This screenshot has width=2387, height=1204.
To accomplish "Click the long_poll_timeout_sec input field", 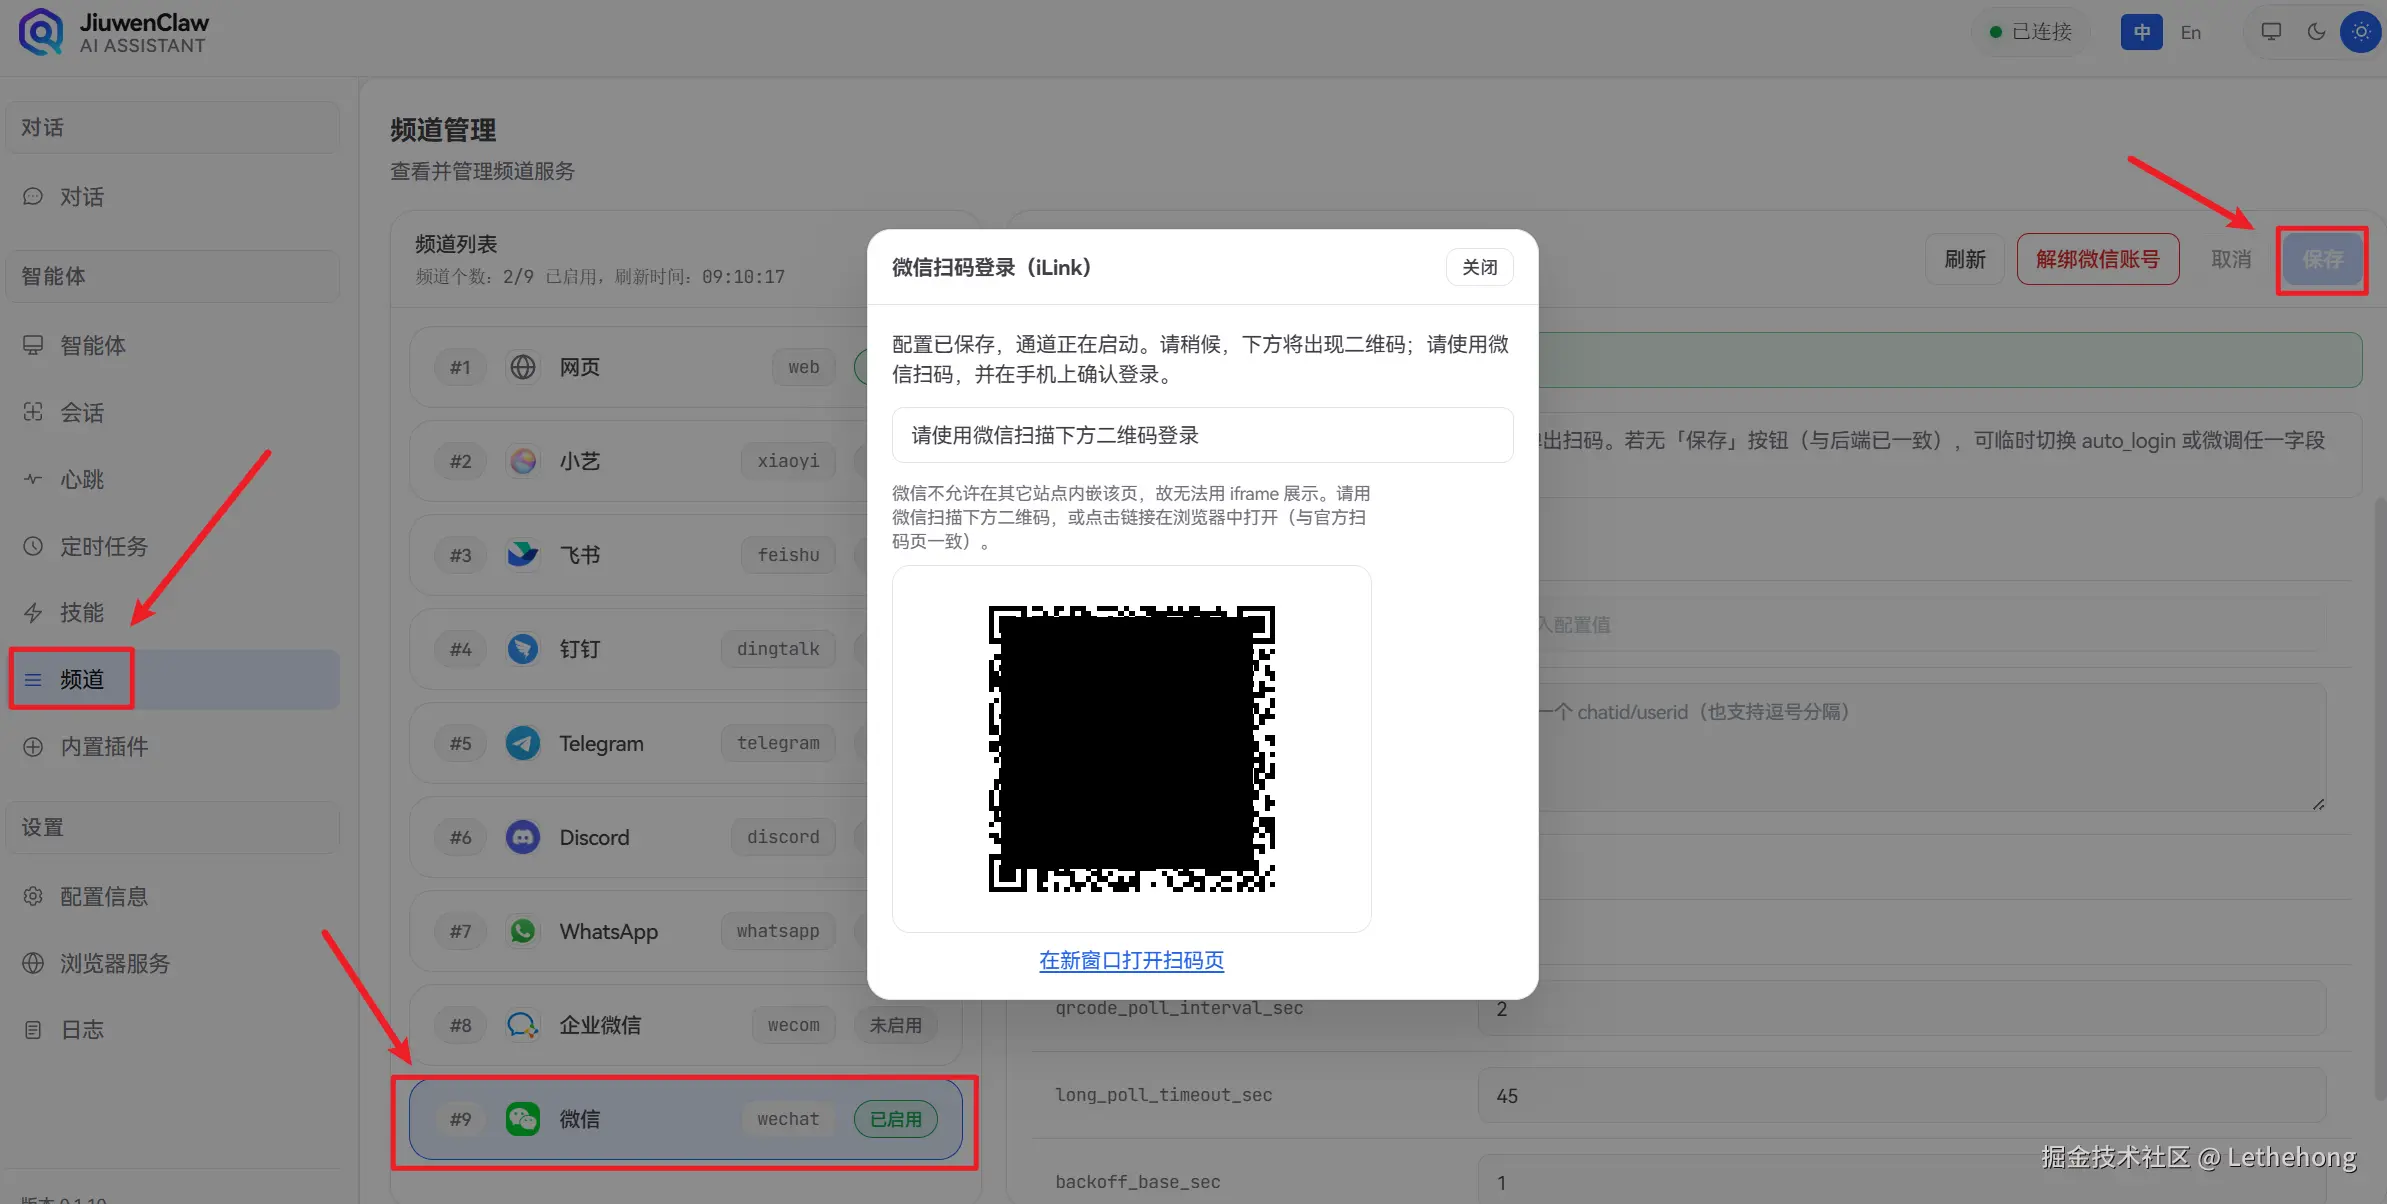I will pos(1901,1095).
